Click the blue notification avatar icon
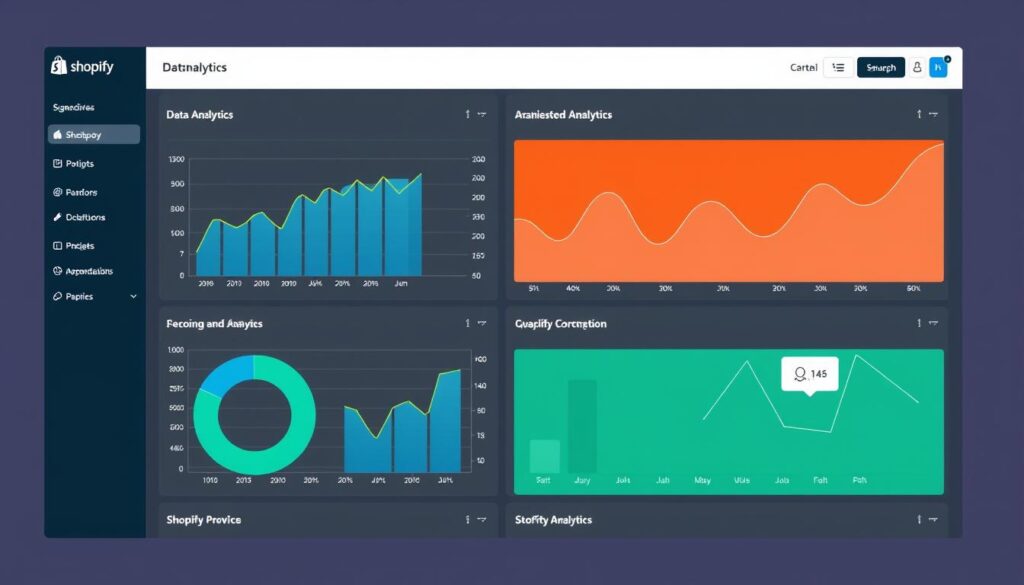Viewport: 1024px width, 585px height. click(x=938, y=67)
